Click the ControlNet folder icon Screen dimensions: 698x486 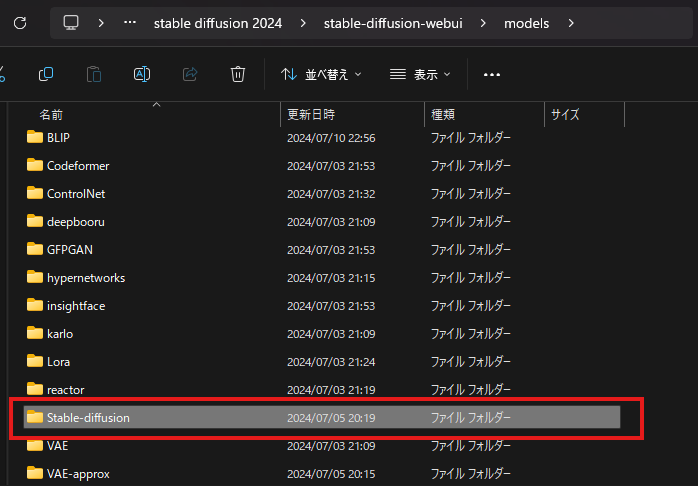[x=35, y=193]
